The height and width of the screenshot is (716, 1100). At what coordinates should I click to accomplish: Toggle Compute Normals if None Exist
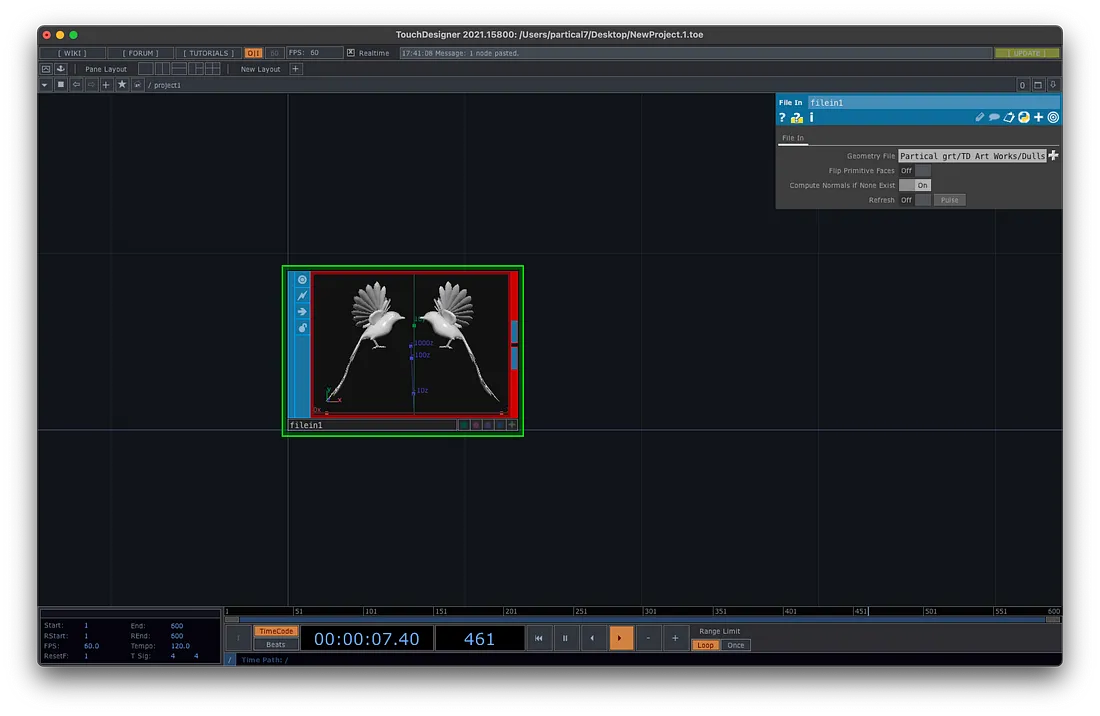coord(914,185)
